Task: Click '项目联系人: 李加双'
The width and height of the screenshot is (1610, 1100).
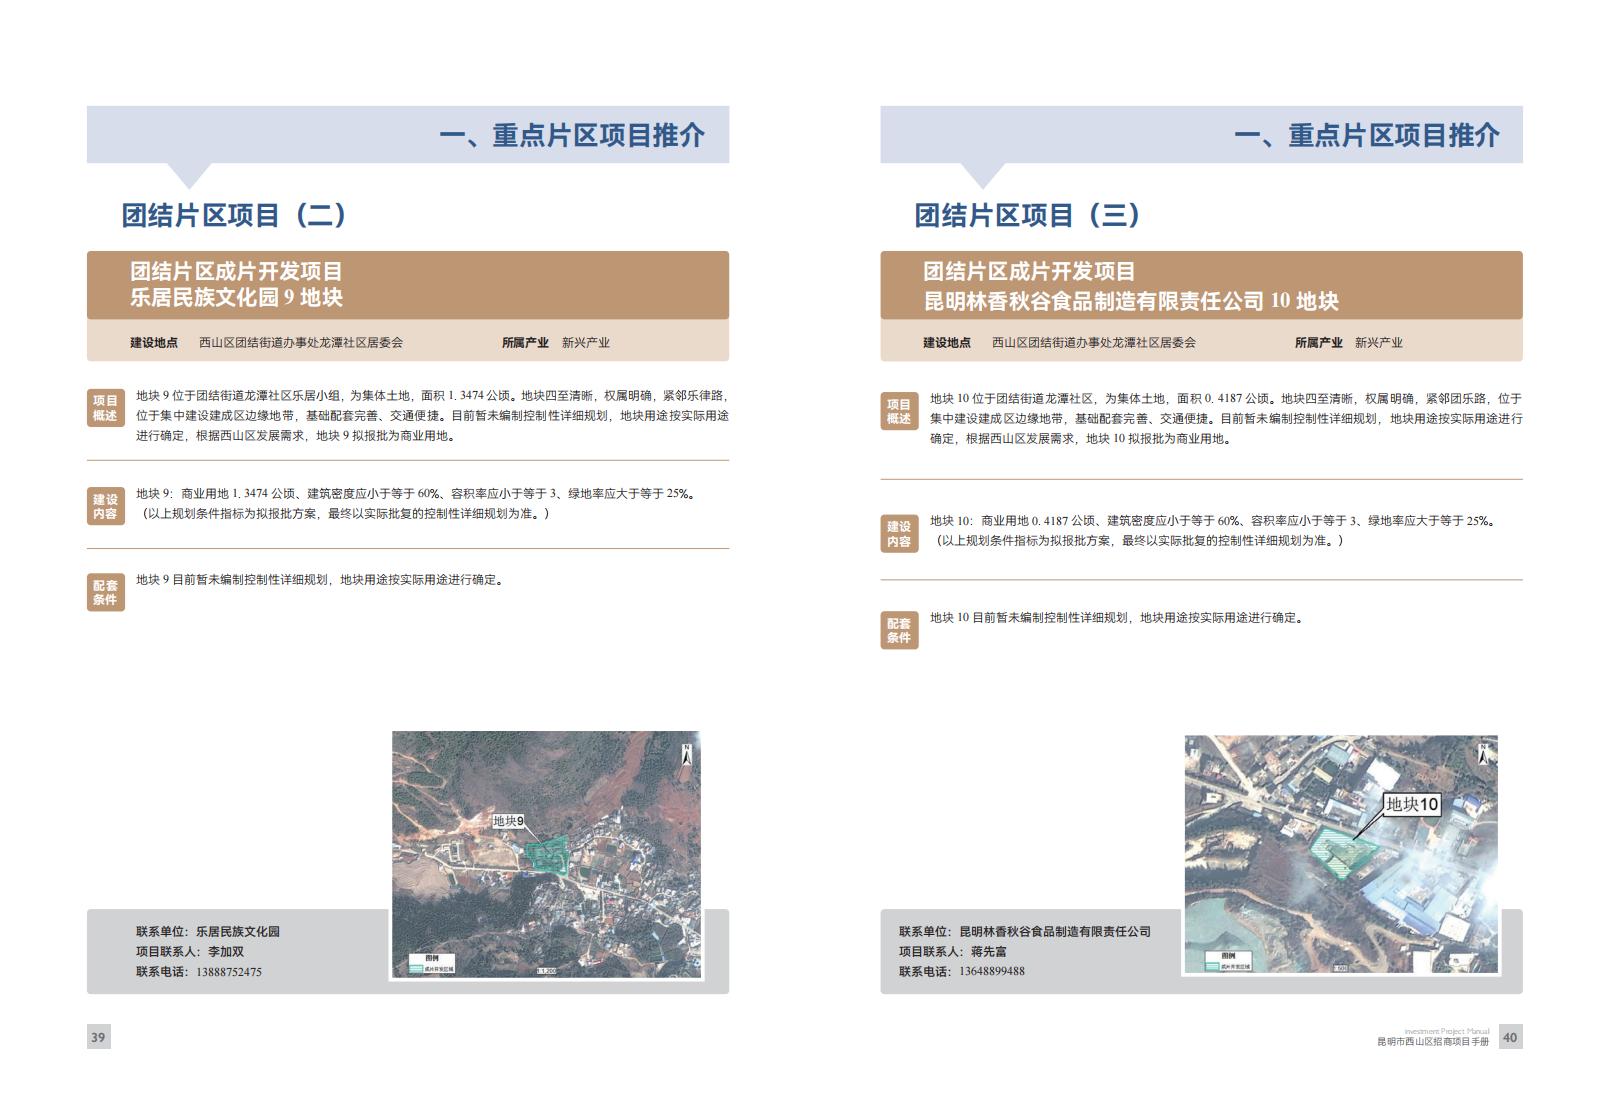Action: click(x=190, y=952)
